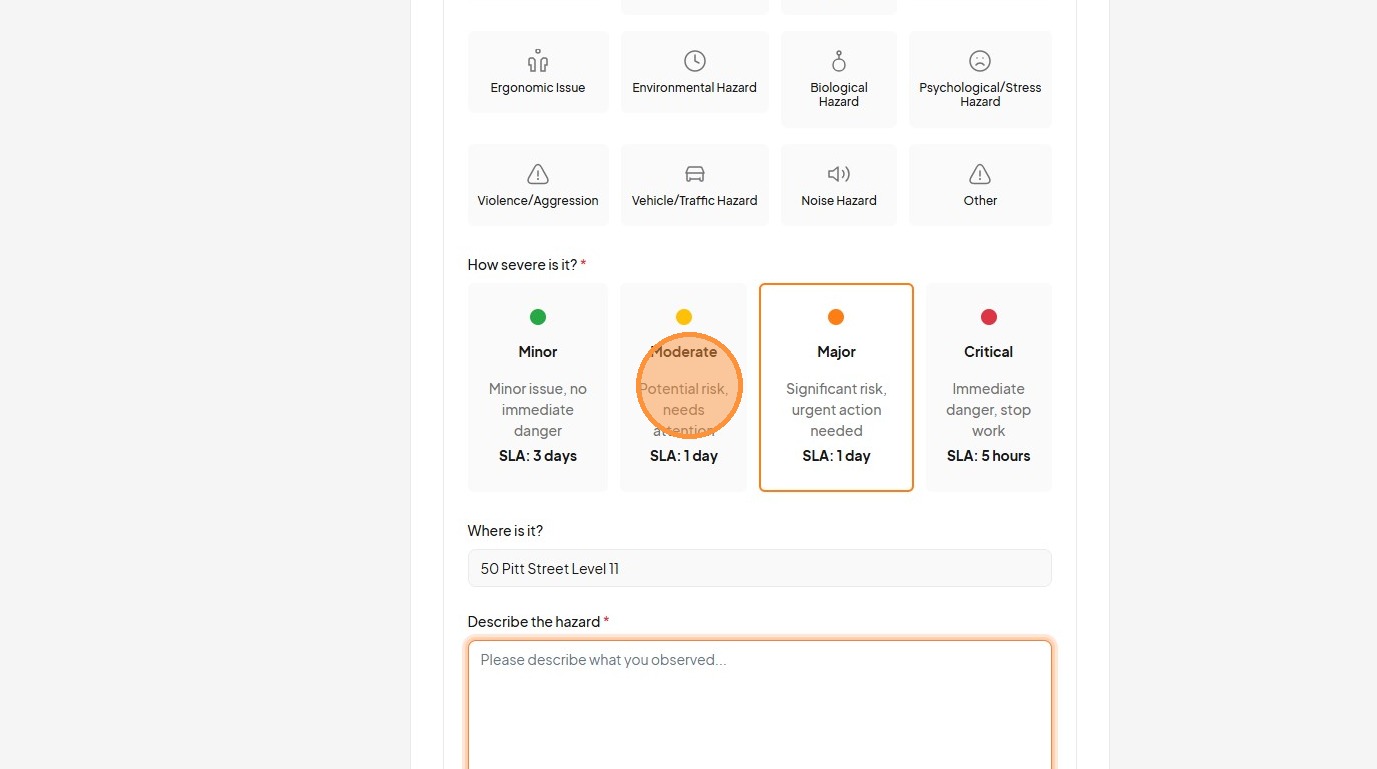Viewport: 1377px width, 769px height.
Task: Choose the Noise Hazard speaker icon
Action: point(839,174)
